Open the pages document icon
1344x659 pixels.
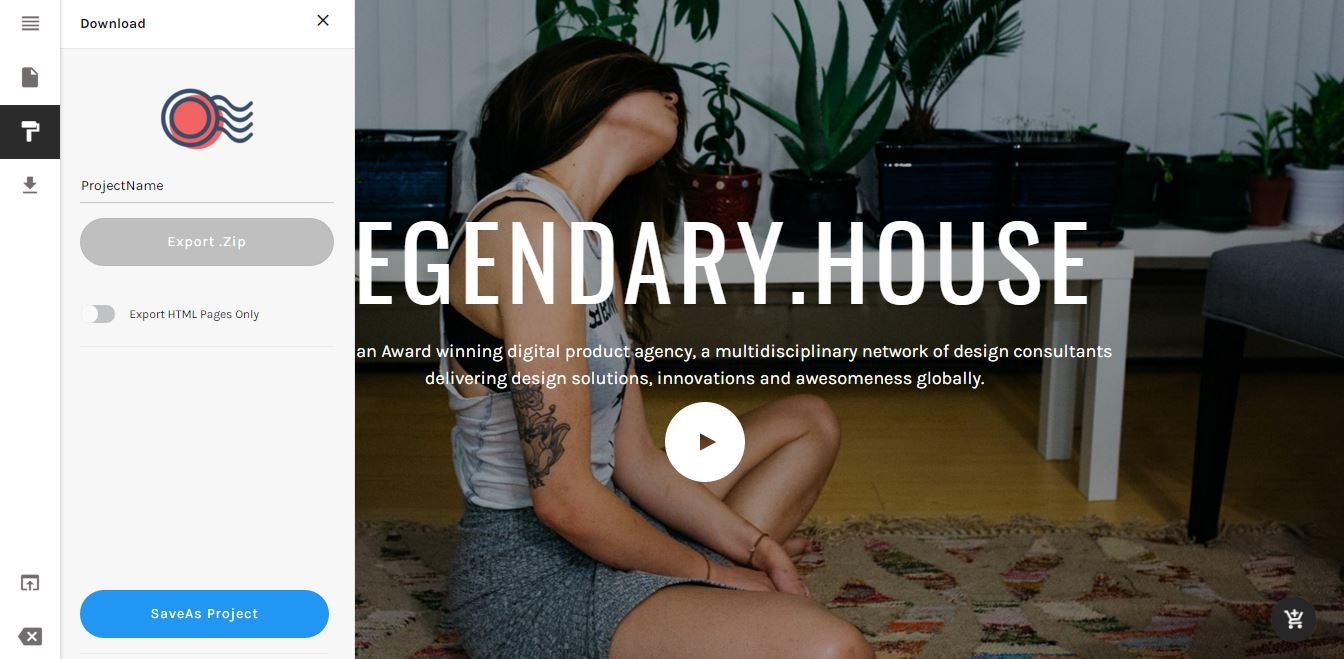tap(30, 77)
